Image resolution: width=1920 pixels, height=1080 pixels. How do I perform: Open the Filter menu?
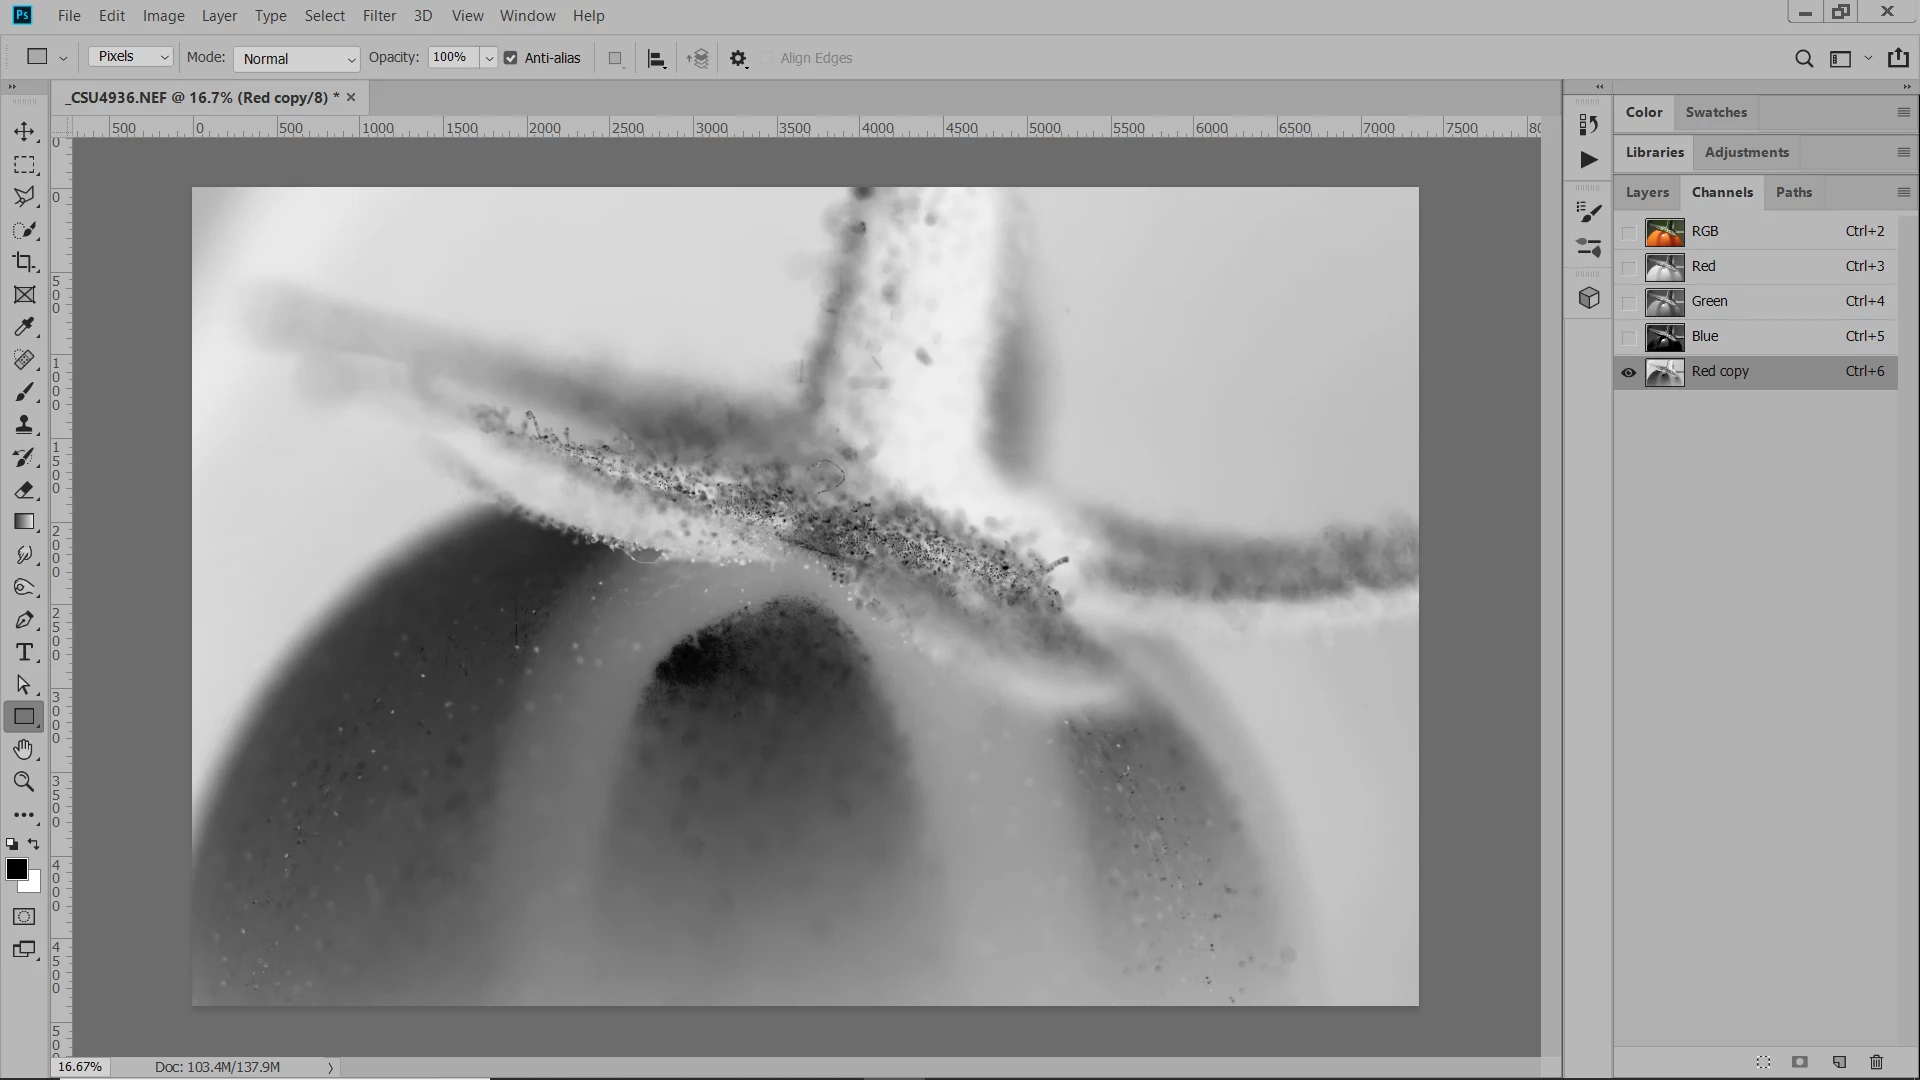[x=379, y=16]
